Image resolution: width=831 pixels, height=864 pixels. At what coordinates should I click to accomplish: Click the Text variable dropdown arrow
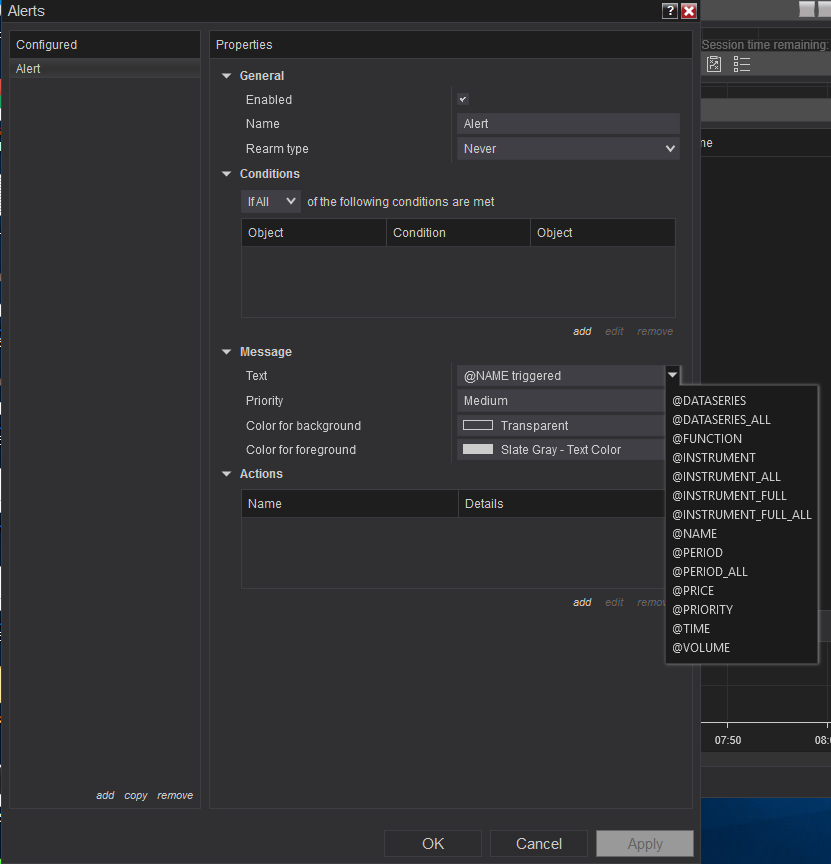click(672, 375)
